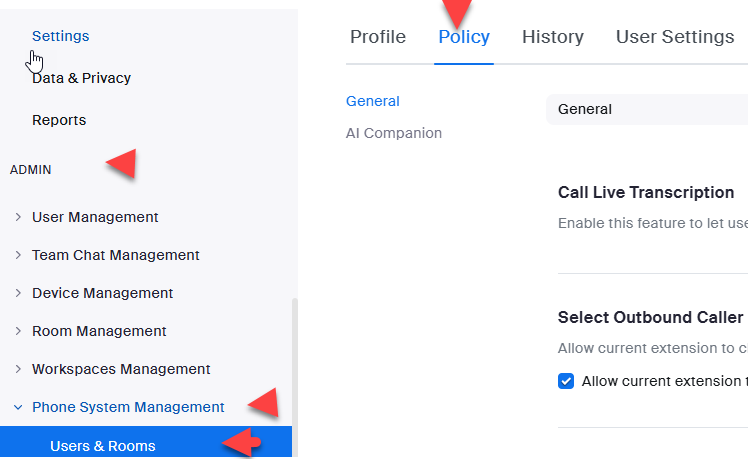This screenshot has width=748, height=459.
Task: Collapse the Phone System Management chevron
Action: [x=18, y=407]
